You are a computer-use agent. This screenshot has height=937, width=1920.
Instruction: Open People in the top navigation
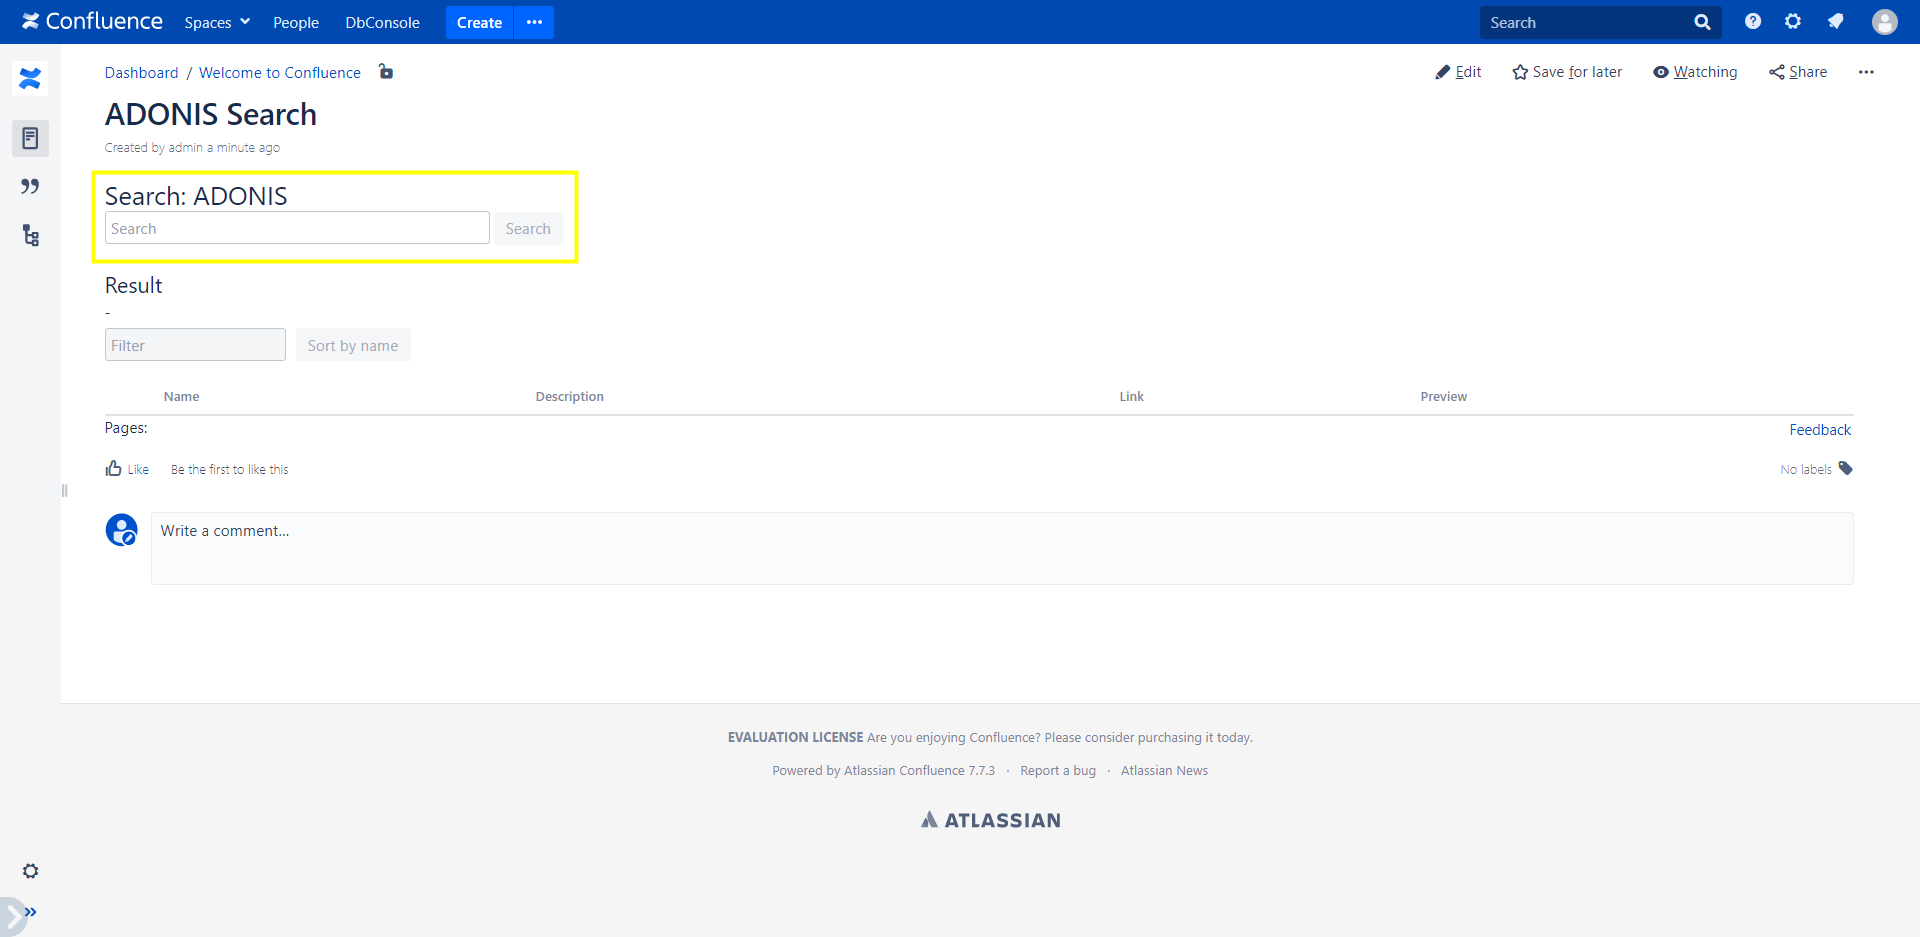[296, 22]
